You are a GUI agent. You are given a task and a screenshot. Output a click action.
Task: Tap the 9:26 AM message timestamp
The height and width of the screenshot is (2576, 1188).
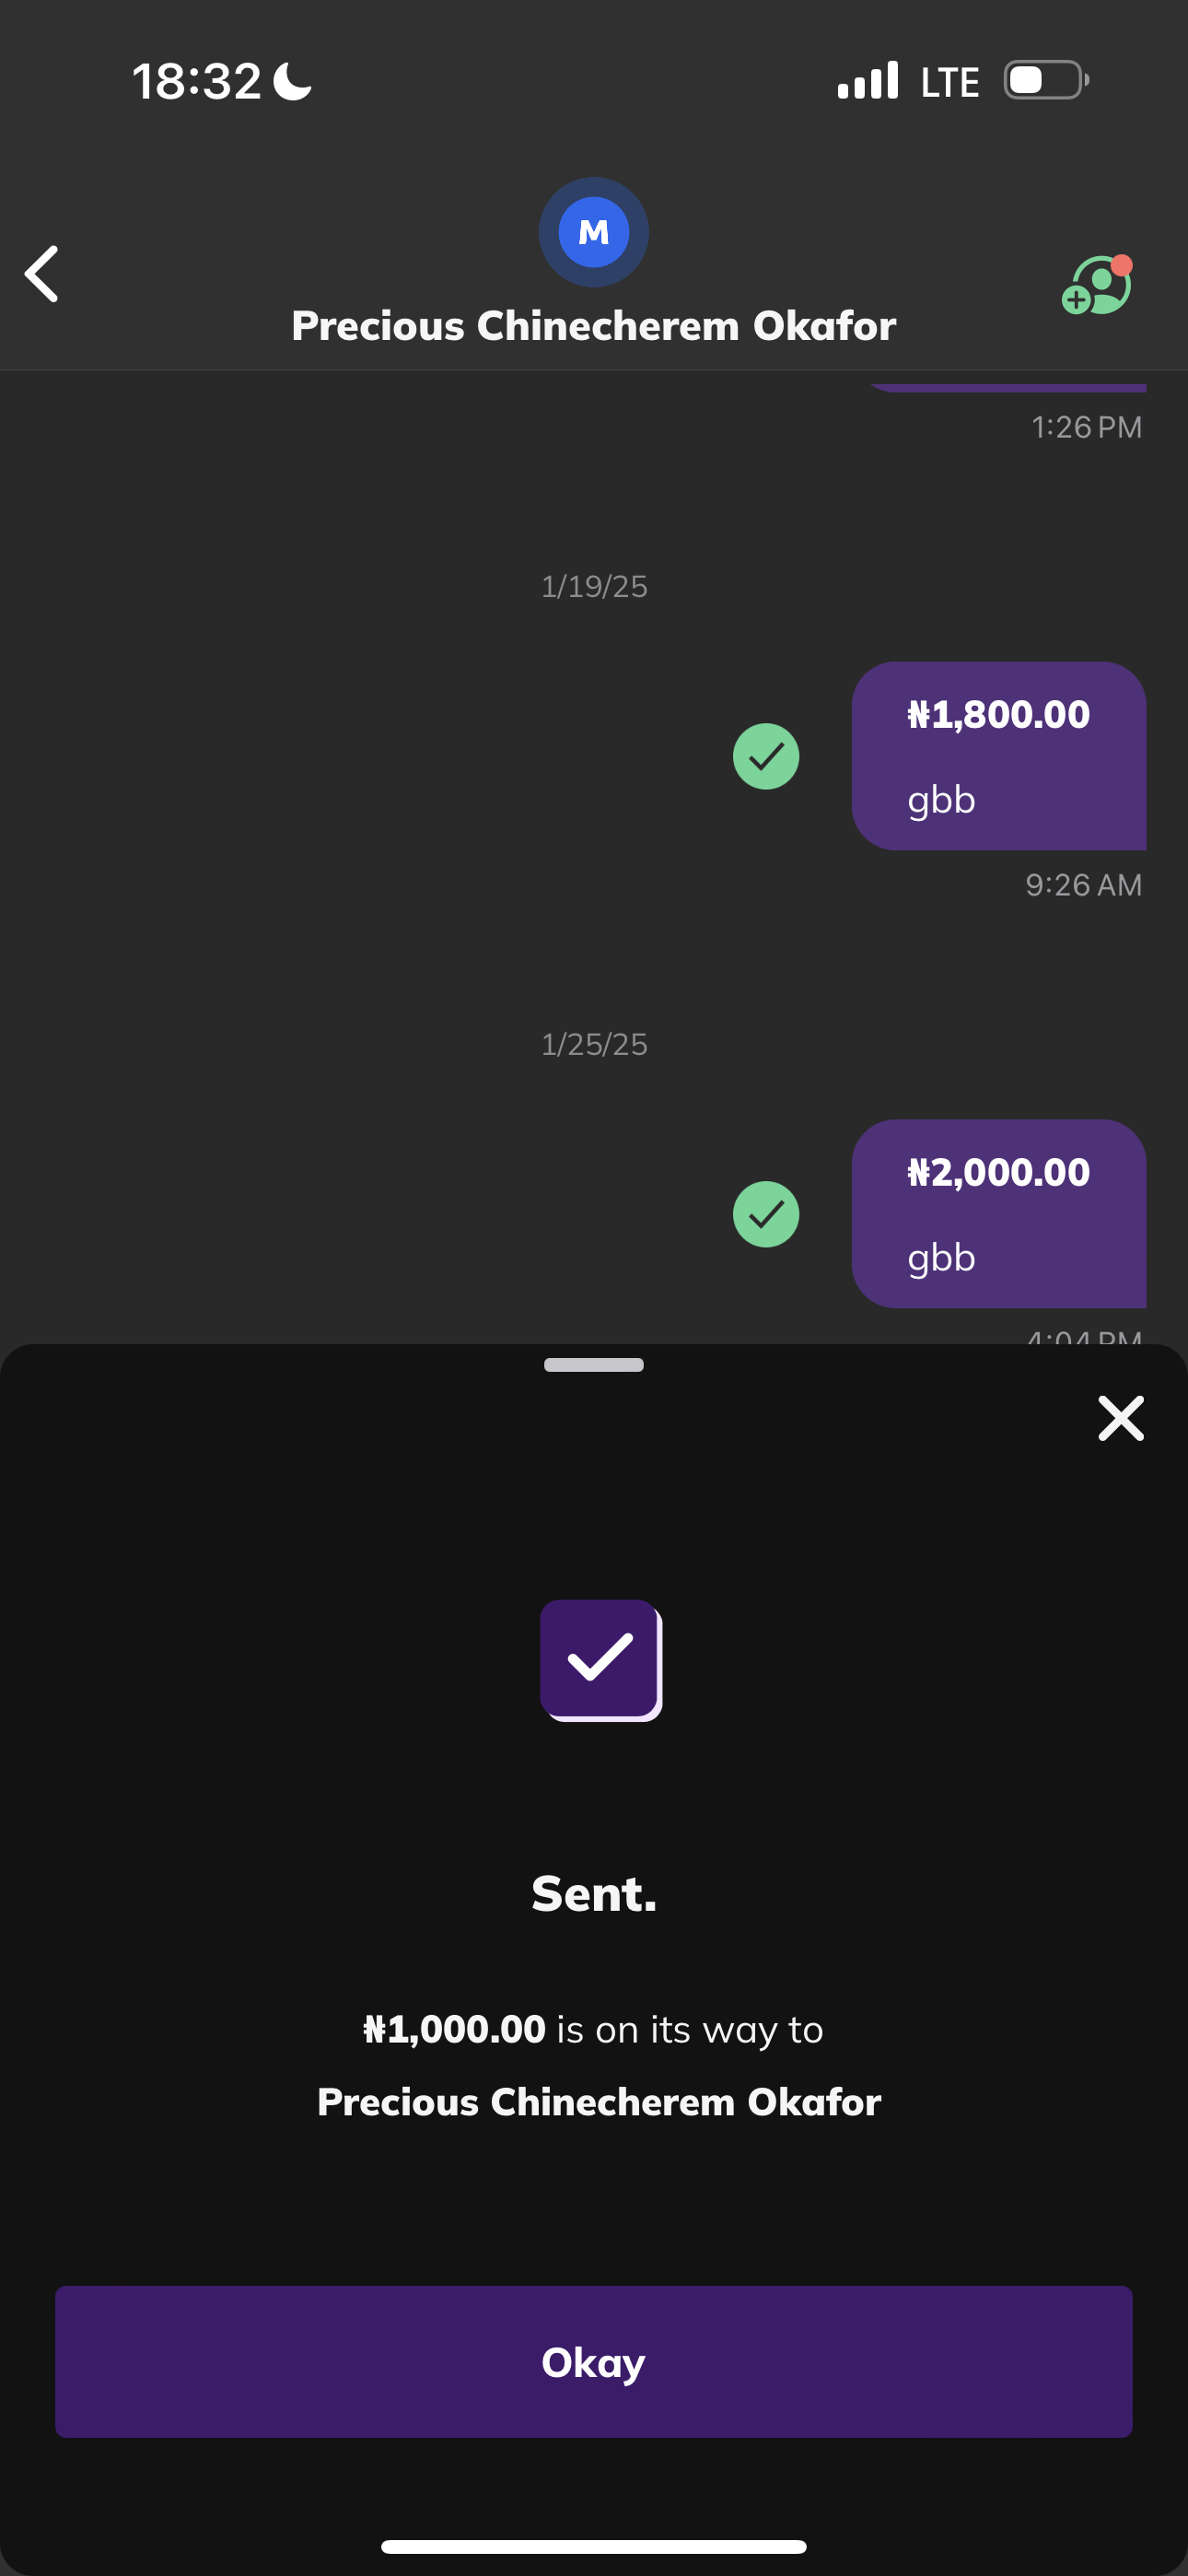coord(1083,885)
